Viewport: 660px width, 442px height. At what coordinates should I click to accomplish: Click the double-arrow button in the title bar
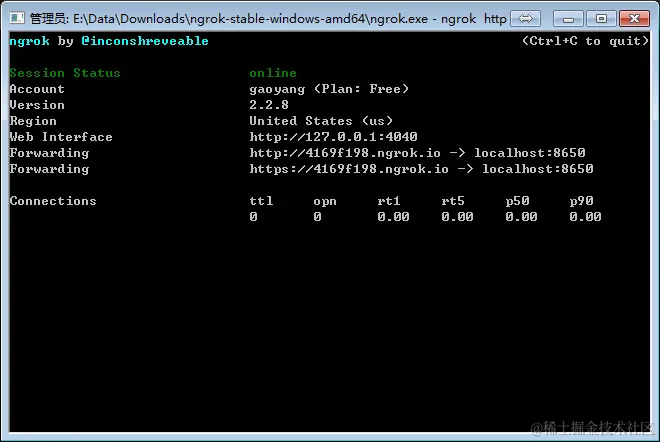point(525,19)
